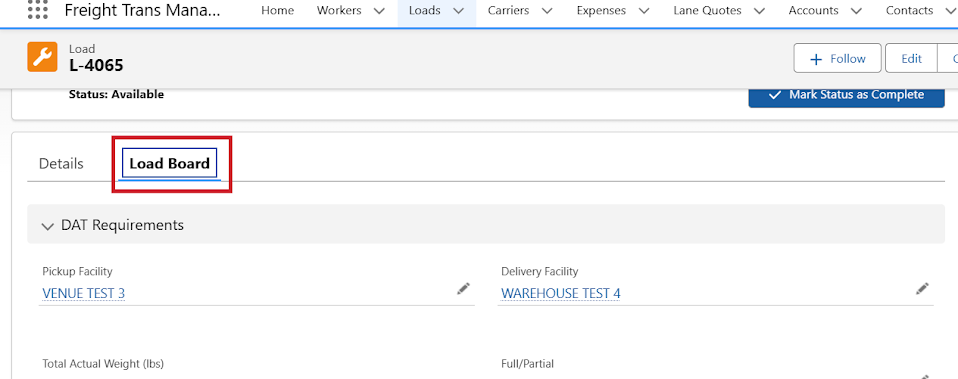Edit Delivery Facility with pencil icon
Viewport: 958px width, 379px height.
click(x=923, y=289)
